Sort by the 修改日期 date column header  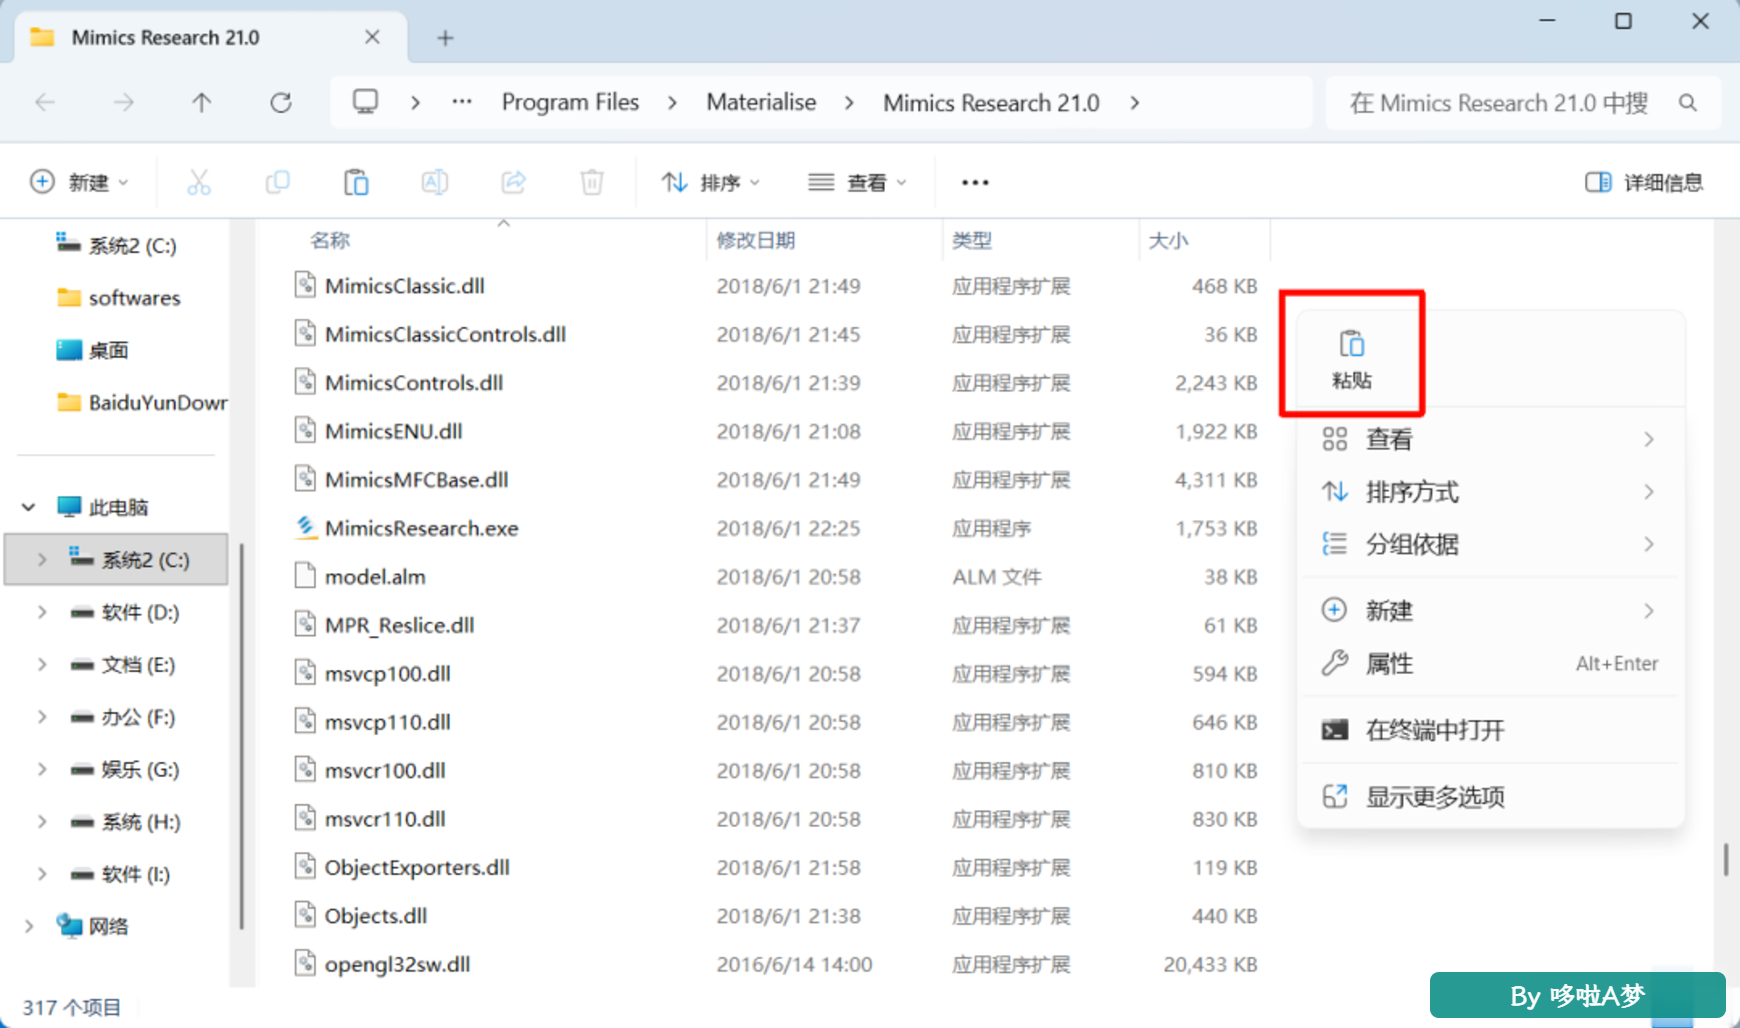756,240
